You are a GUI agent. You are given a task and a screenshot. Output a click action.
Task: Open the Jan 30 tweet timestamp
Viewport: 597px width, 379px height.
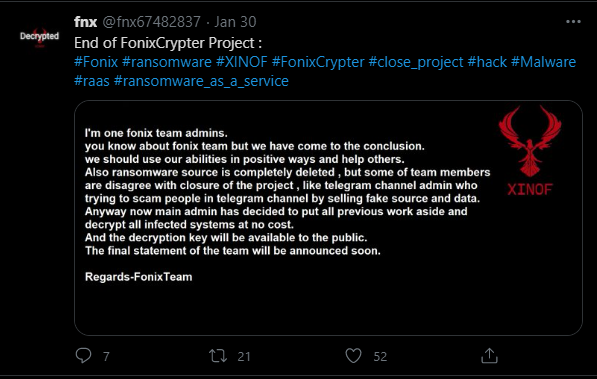(235, 22)
